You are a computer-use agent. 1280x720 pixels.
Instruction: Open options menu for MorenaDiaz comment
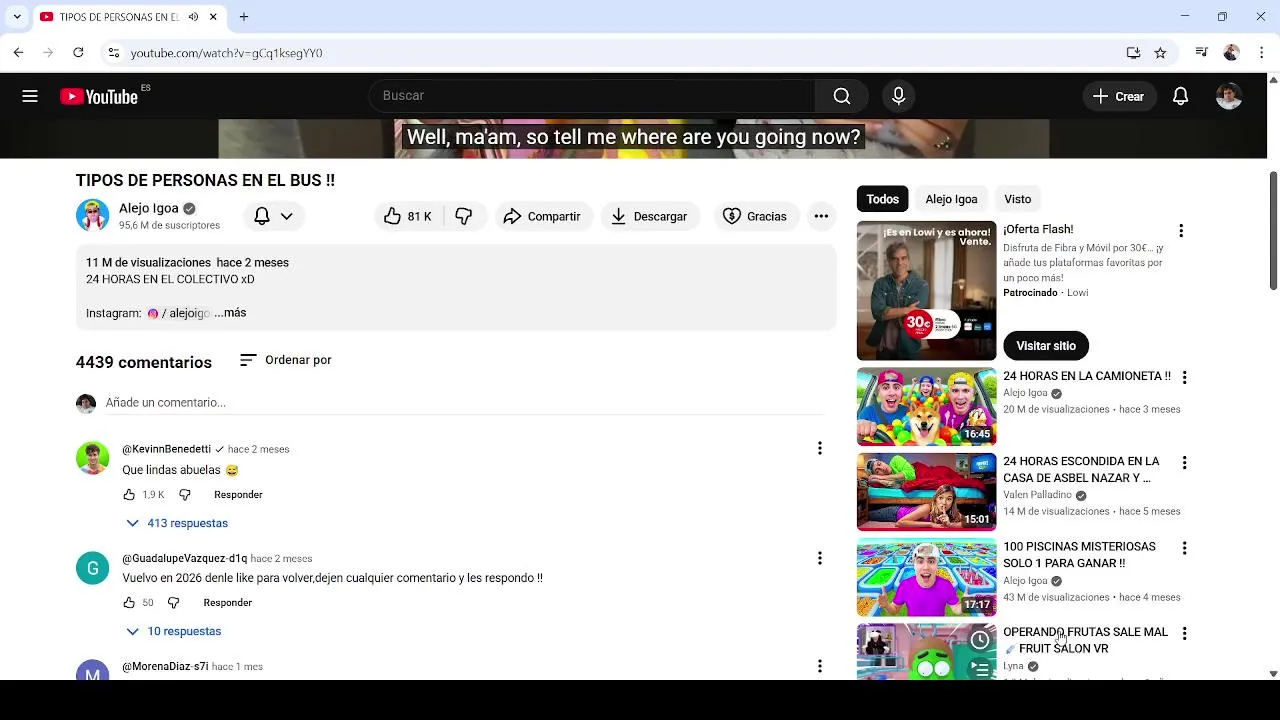click(819, 666)
